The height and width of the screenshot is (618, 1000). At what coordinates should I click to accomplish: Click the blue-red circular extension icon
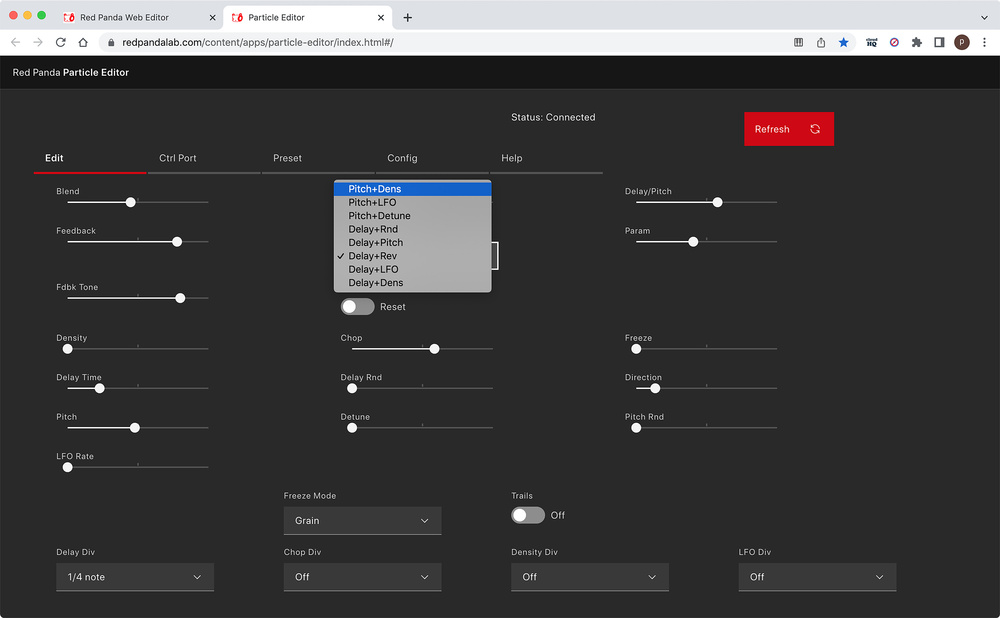pyautogui.click(x=894, y=42)
